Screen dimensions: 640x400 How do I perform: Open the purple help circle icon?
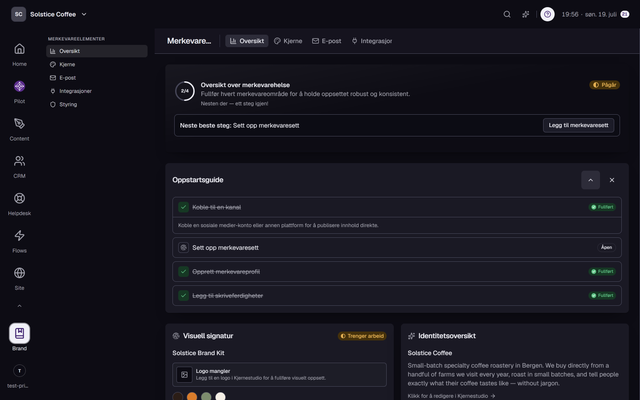point(547,14)
